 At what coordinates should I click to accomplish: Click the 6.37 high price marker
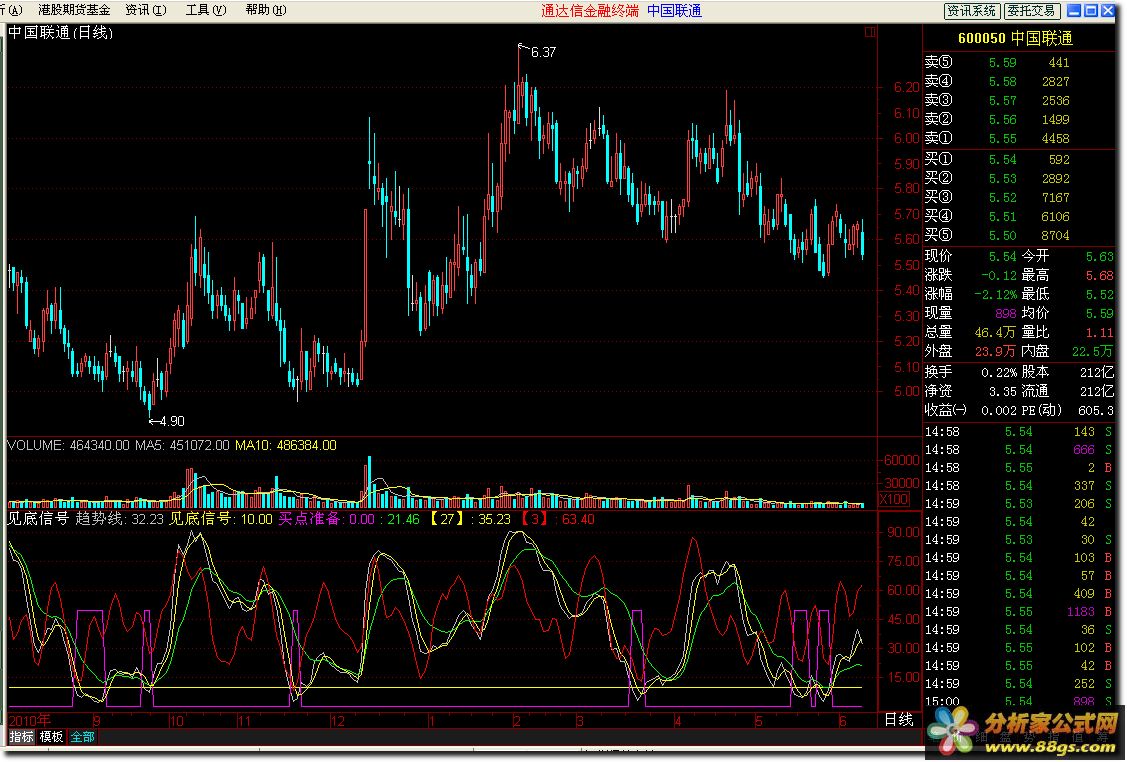pyautogui.click(x=543, y=52)
